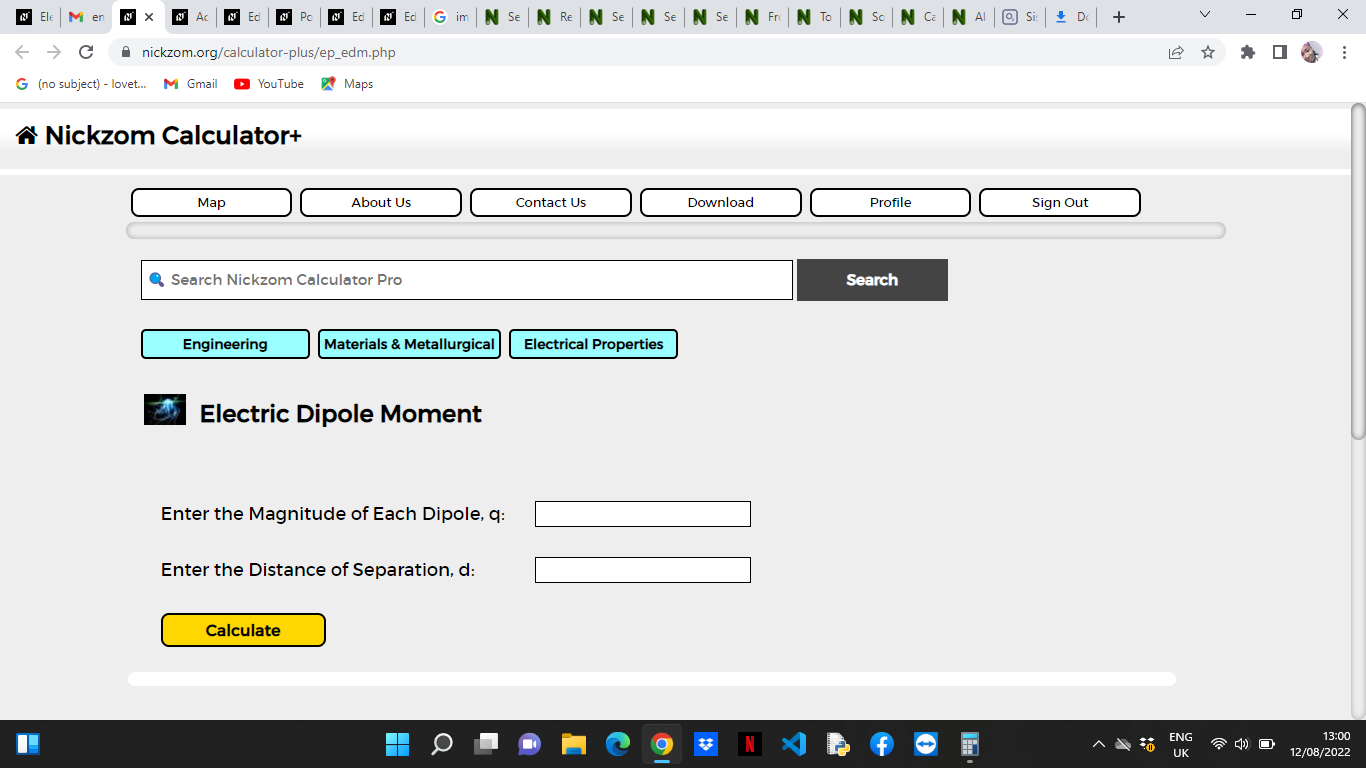Click the yellow Calculate button
1366x768 pixels.
[x=243, y=630]
